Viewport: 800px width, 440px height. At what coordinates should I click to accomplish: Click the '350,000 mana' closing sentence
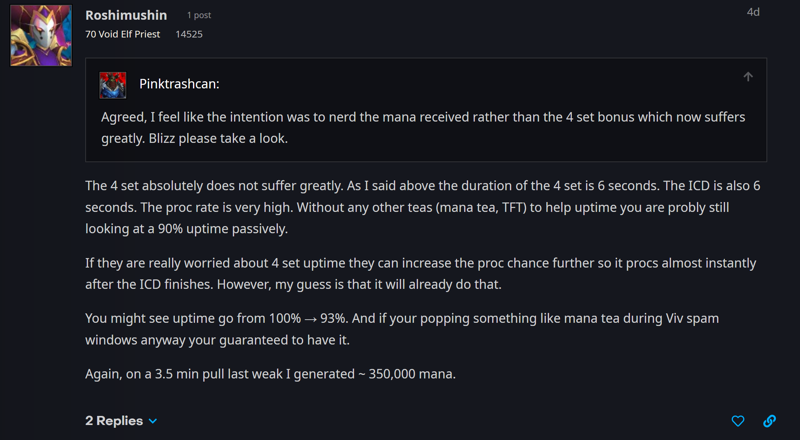(270, 374)
